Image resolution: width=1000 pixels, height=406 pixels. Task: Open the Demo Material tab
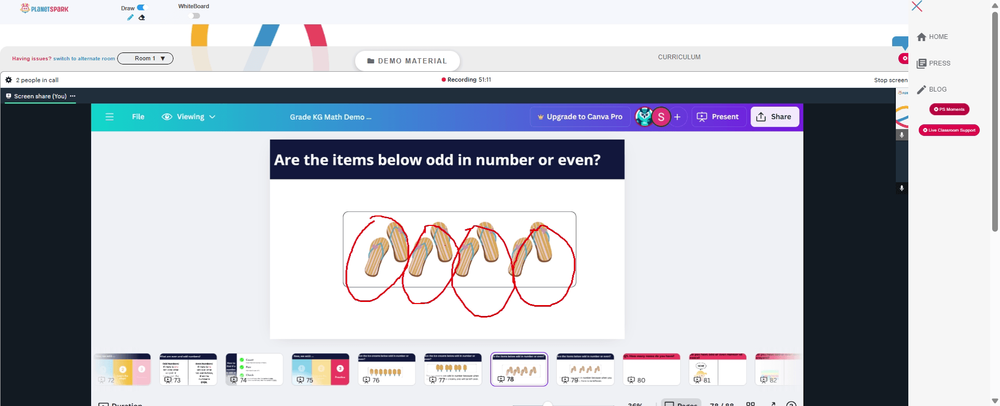(x=407, y=61)
